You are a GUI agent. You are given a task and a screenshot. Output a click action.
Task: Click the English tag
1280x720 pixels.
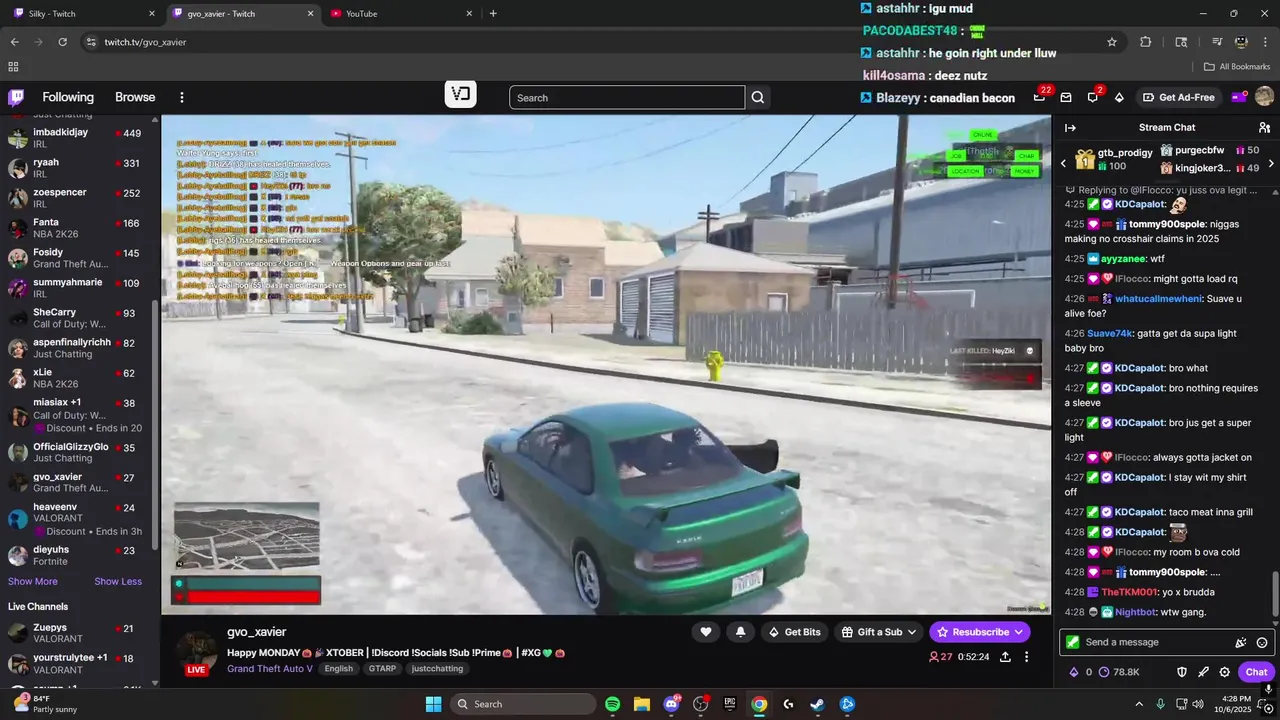tap(339, 668)
